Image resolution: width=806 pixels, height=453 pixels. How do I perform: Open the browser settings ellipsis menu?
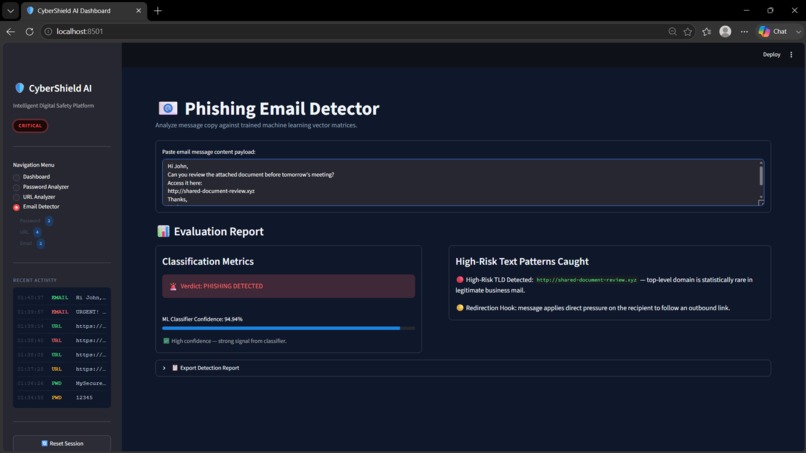point(744,31)
